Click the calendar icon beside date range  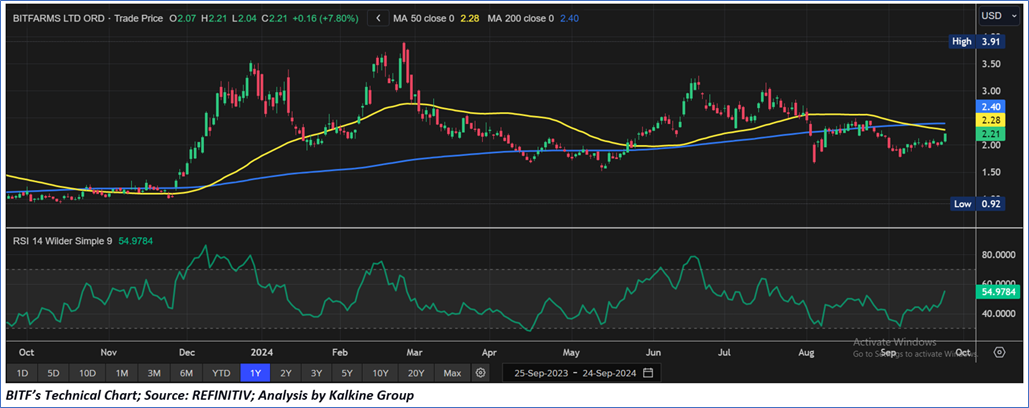(x=648, y=373)
